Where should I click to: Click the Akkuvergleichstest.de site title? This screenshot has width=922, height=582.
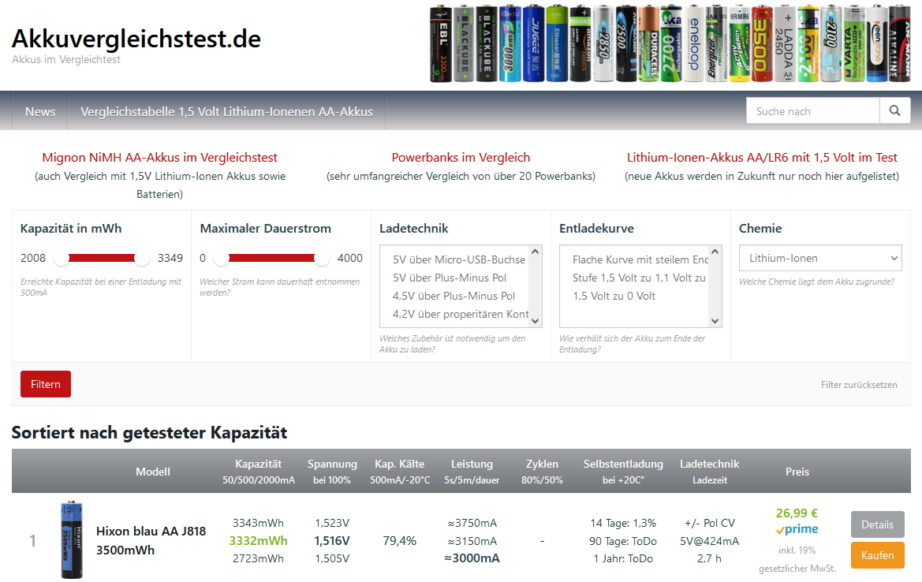136,39
